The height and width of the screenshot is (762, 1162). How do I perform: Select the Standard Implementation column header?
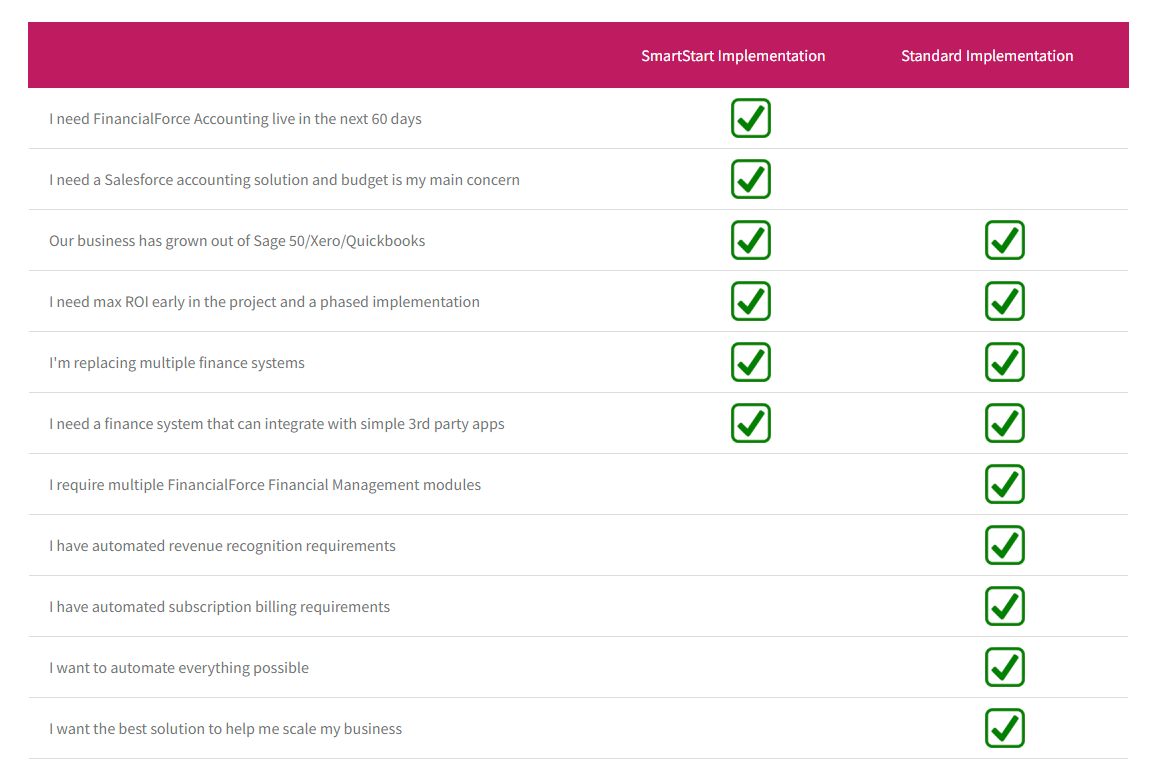[986, 56]
